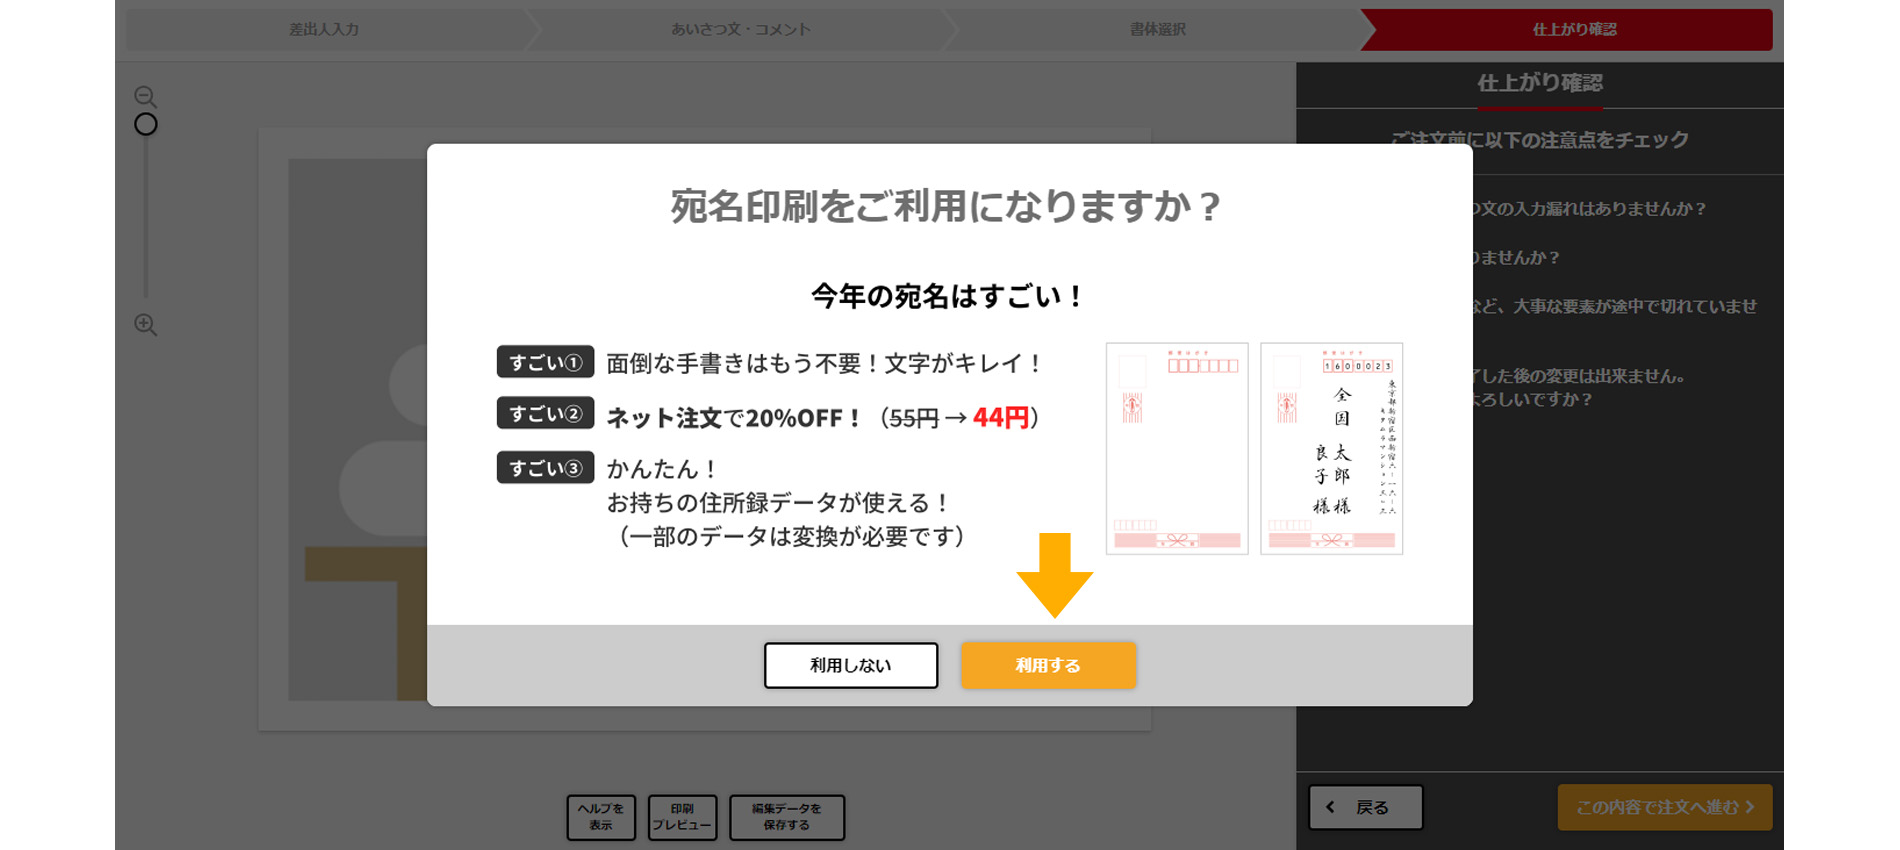The height and width of the screenshot is (850, 1900).
Task: Click the heading 宛名印刷をご利用になりますか?
Action: point(945,206)
